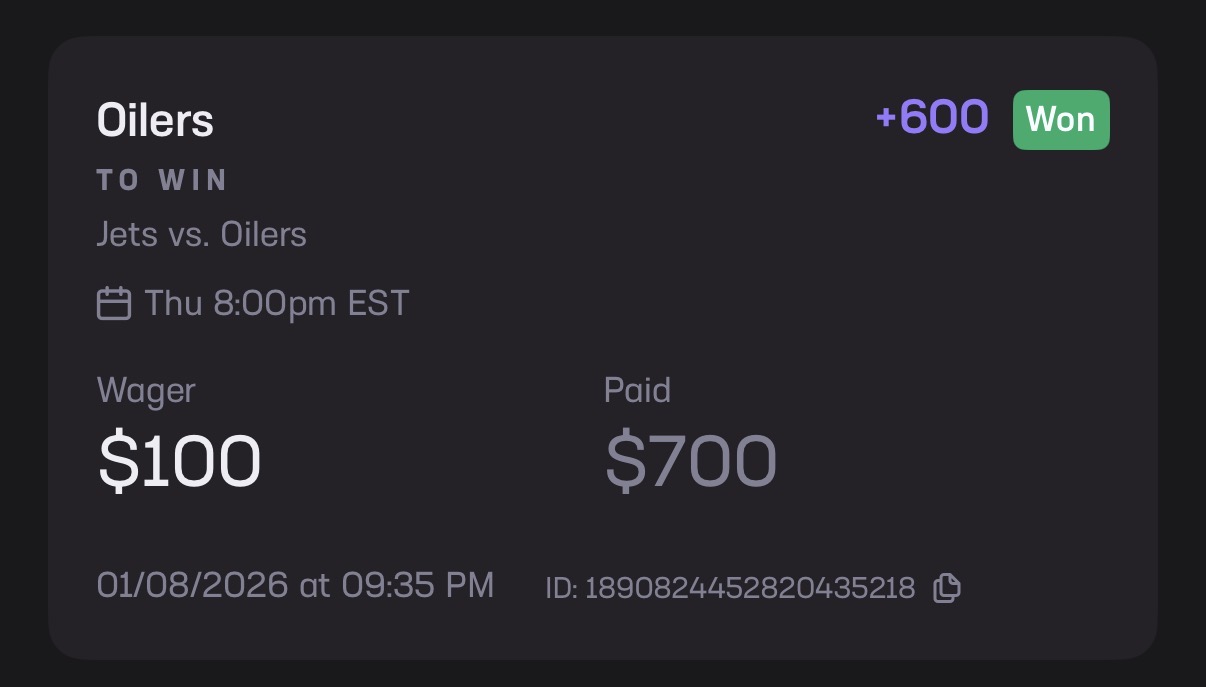
Task: Click the 09:35 PM placed time
Action: point(417,585)
